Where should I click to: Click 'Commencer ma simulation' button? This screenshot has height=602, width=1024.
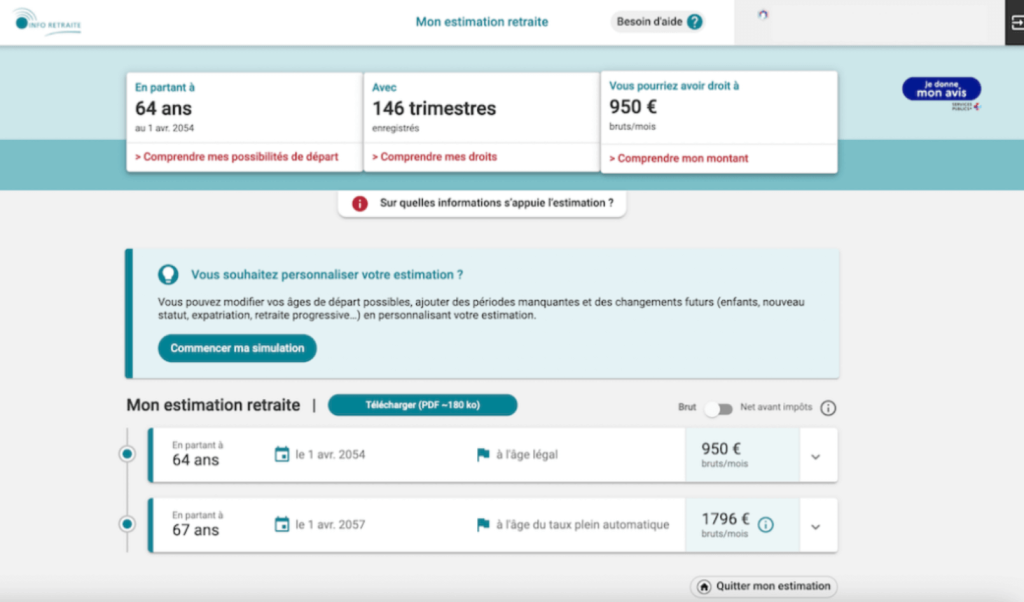(x=237, y=348)
